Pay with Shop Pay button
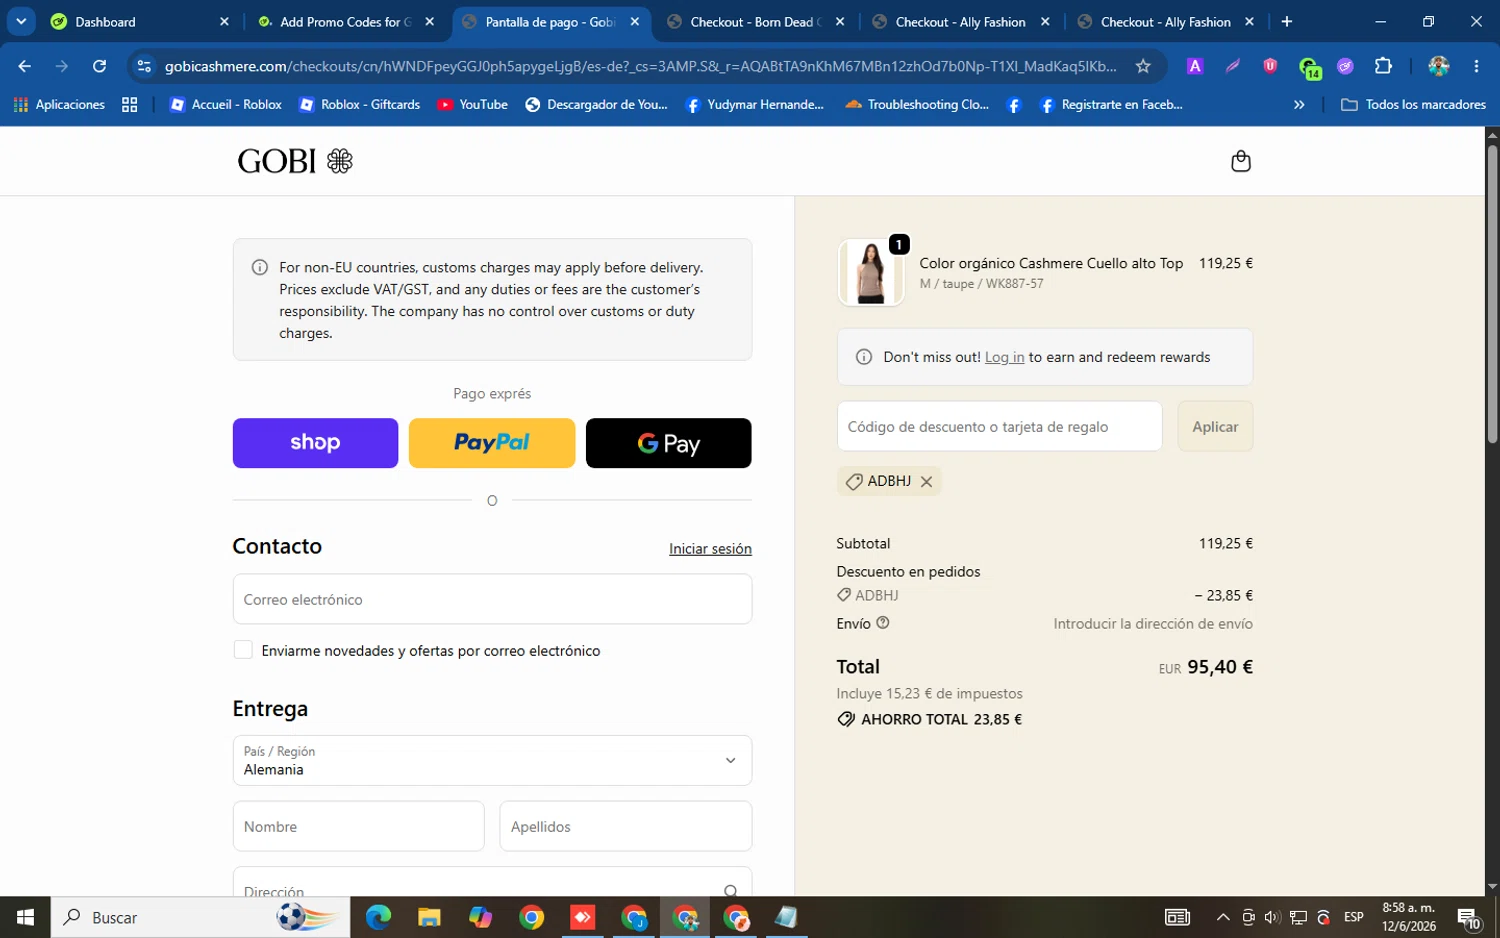Viewport: 1500px width, 938px height. pyautogui.click(x=315, y=443)
